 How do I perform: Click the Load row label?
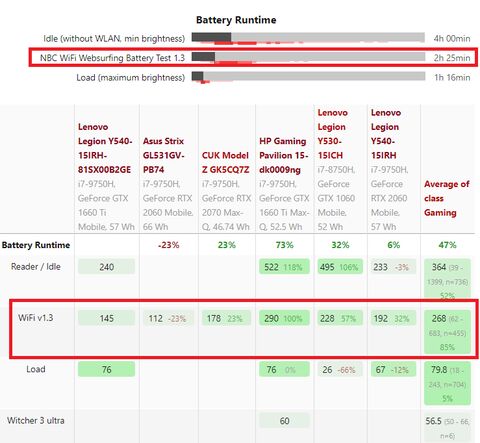(36, 369)
